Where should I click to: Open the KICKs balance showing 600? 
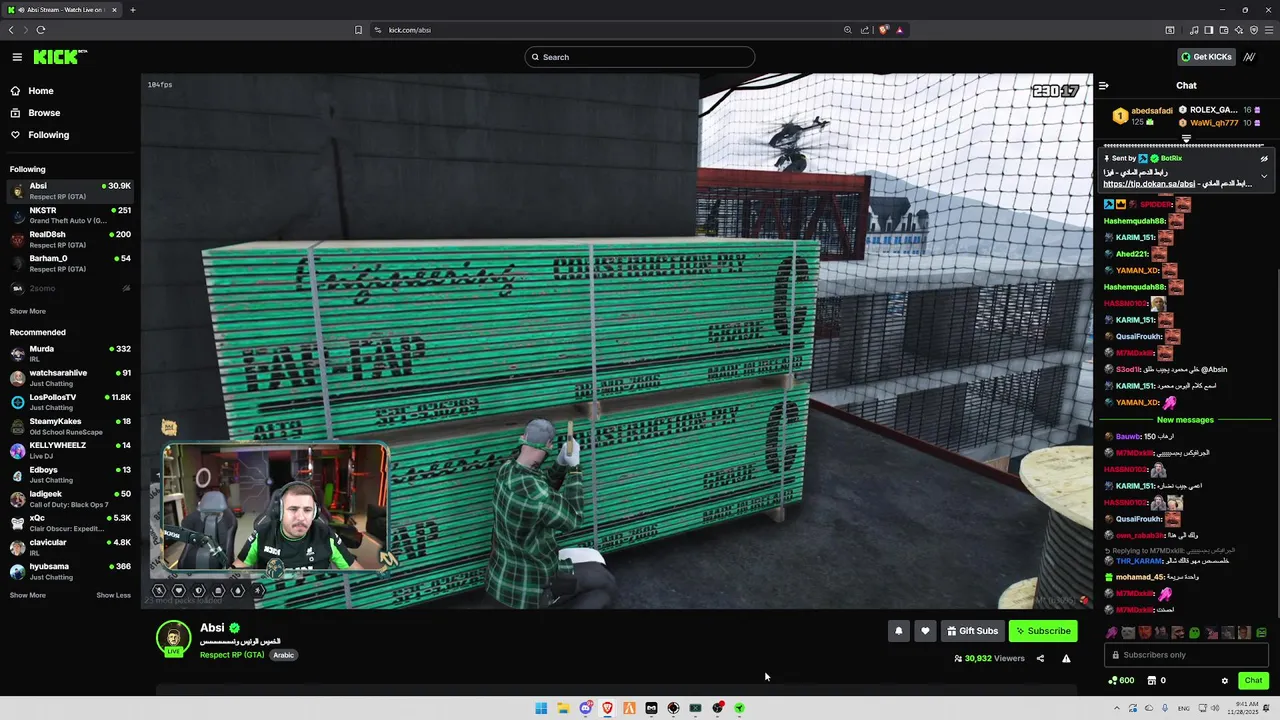tap(1121, 681)
